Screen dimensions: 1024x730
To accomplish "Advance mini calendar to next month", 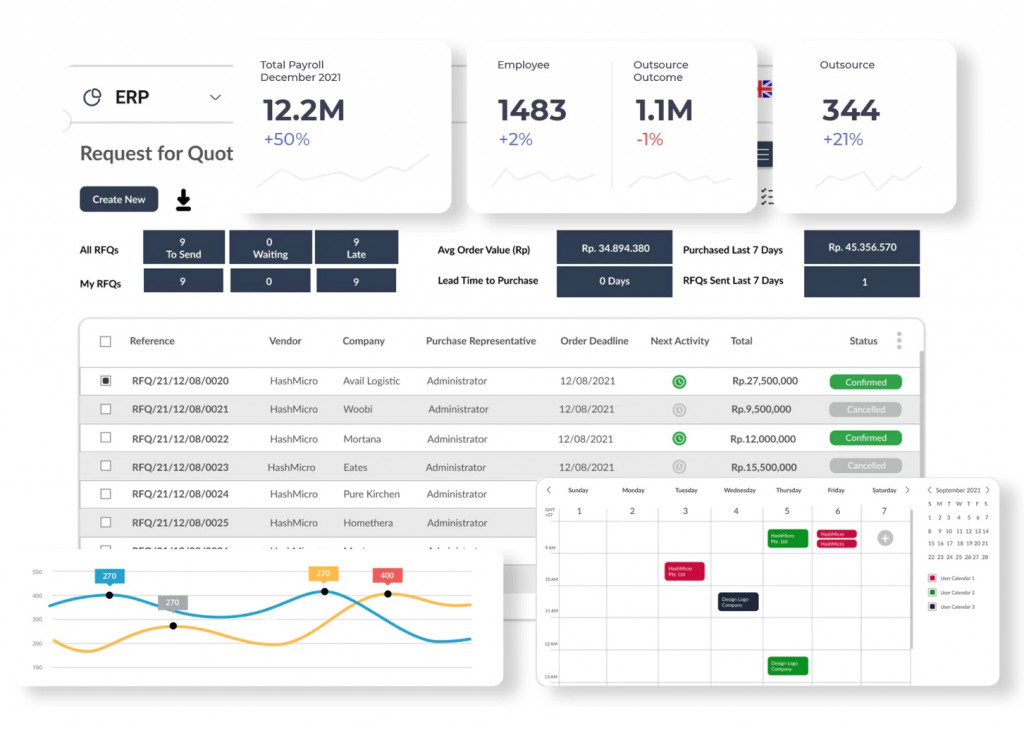I will click(988, 490).
